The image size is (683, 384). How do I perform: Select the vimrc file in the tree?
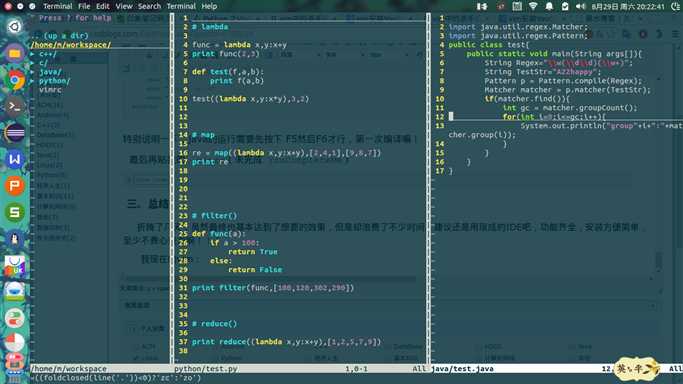(x=50, y=90)
